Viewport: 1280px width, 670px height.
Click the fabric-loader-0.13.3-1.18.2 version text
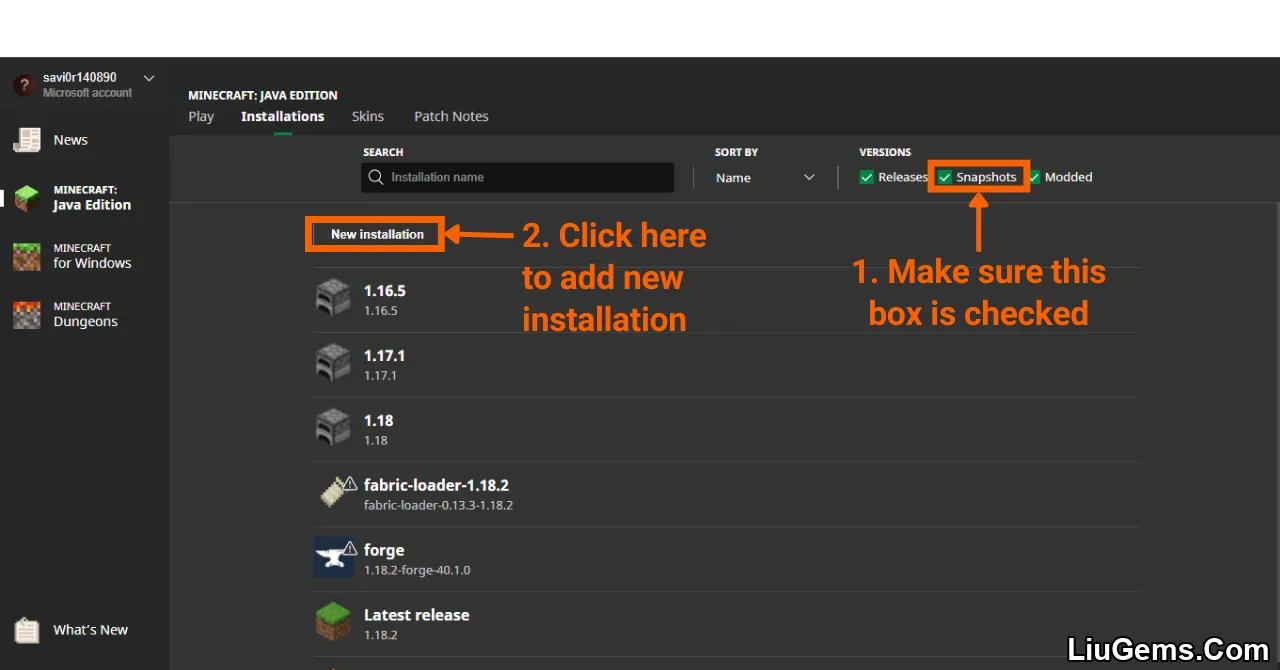click(438, 505)
